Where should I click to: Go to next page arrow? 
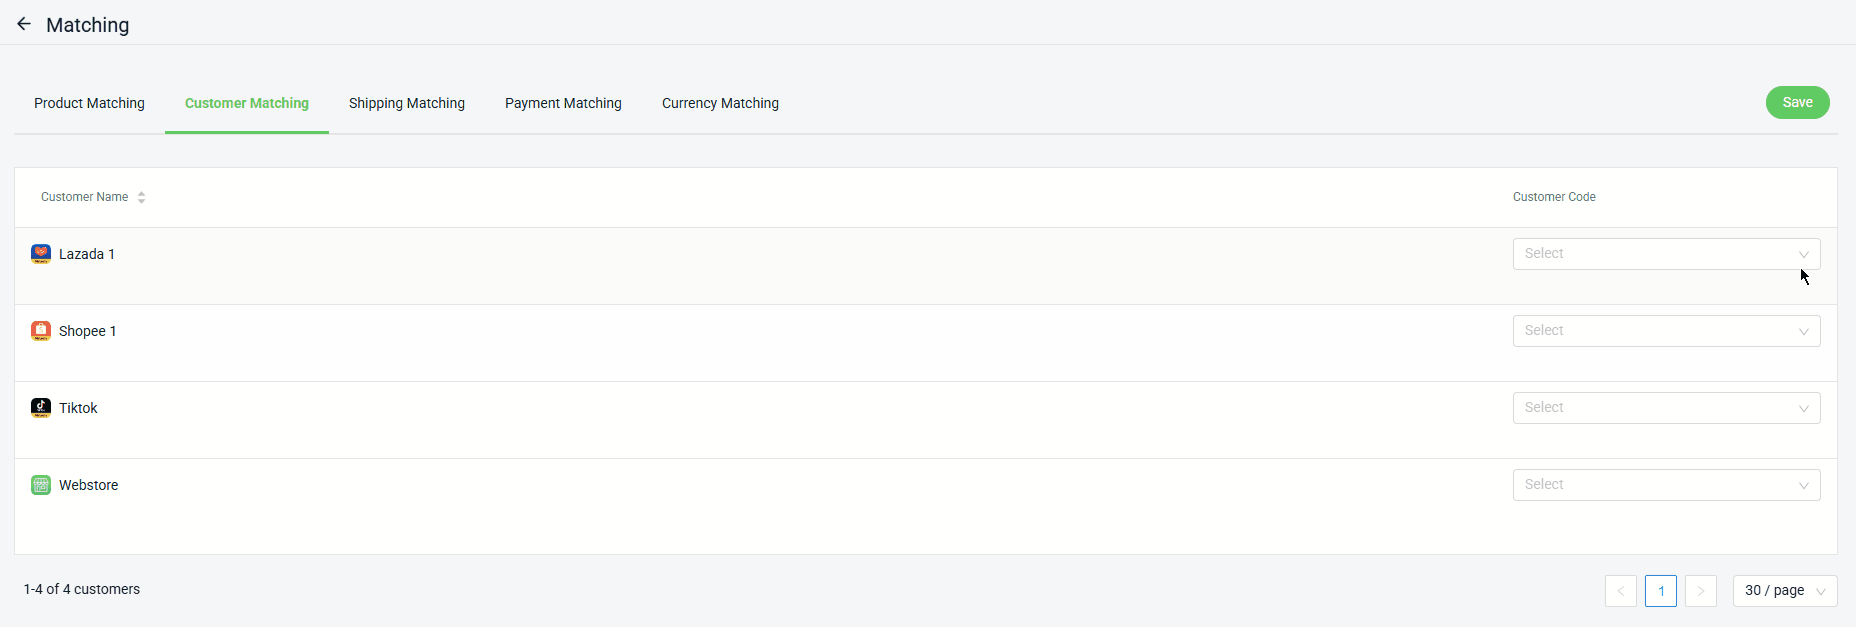(1700, 591)
